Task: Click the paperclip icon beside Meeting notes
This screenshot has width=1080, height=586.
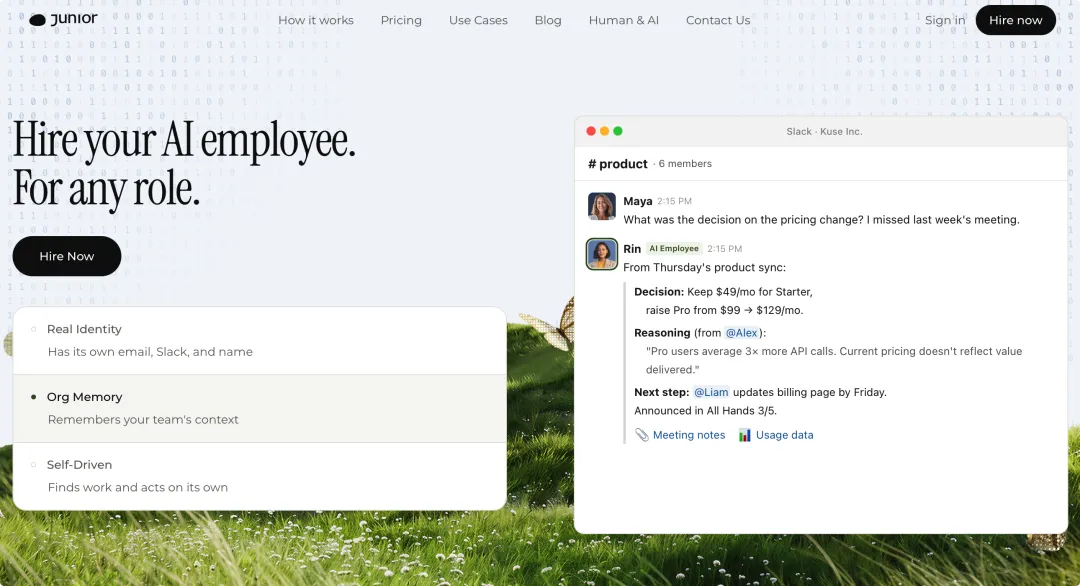Action: (642, 435)
